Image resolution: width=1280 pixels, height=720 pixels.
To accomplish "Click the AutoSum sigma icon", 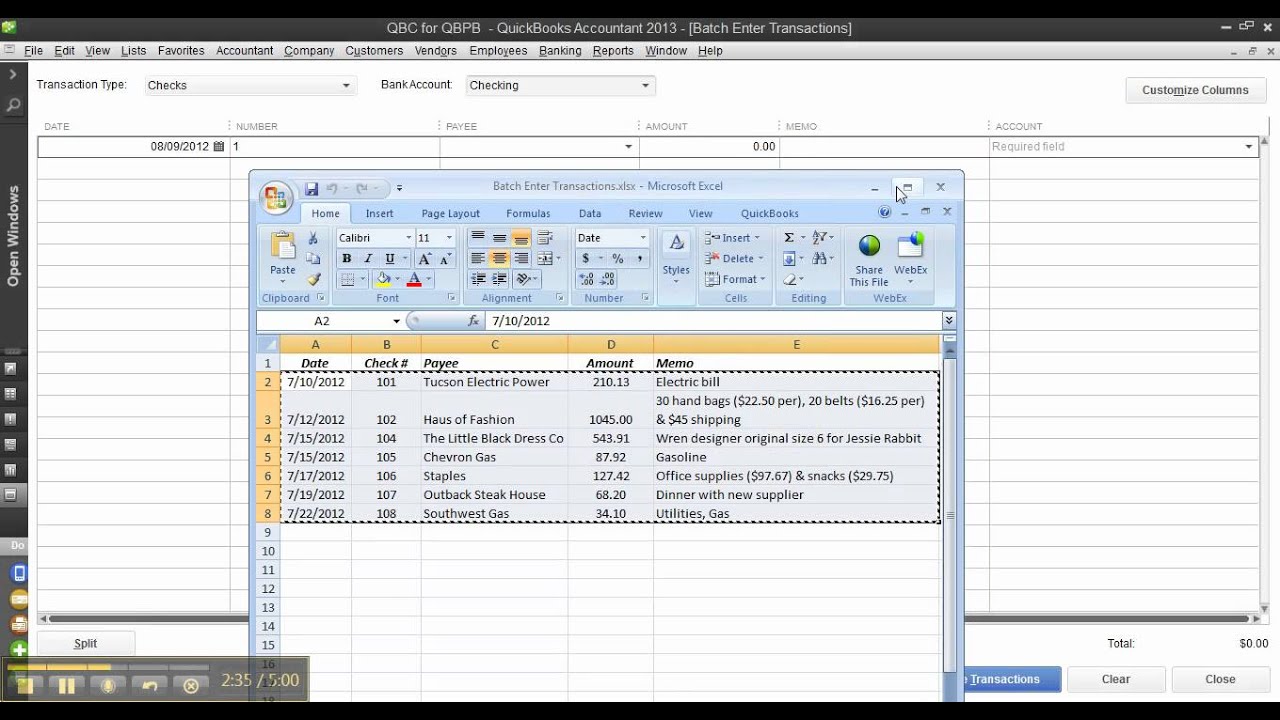I will pos(789,238).
